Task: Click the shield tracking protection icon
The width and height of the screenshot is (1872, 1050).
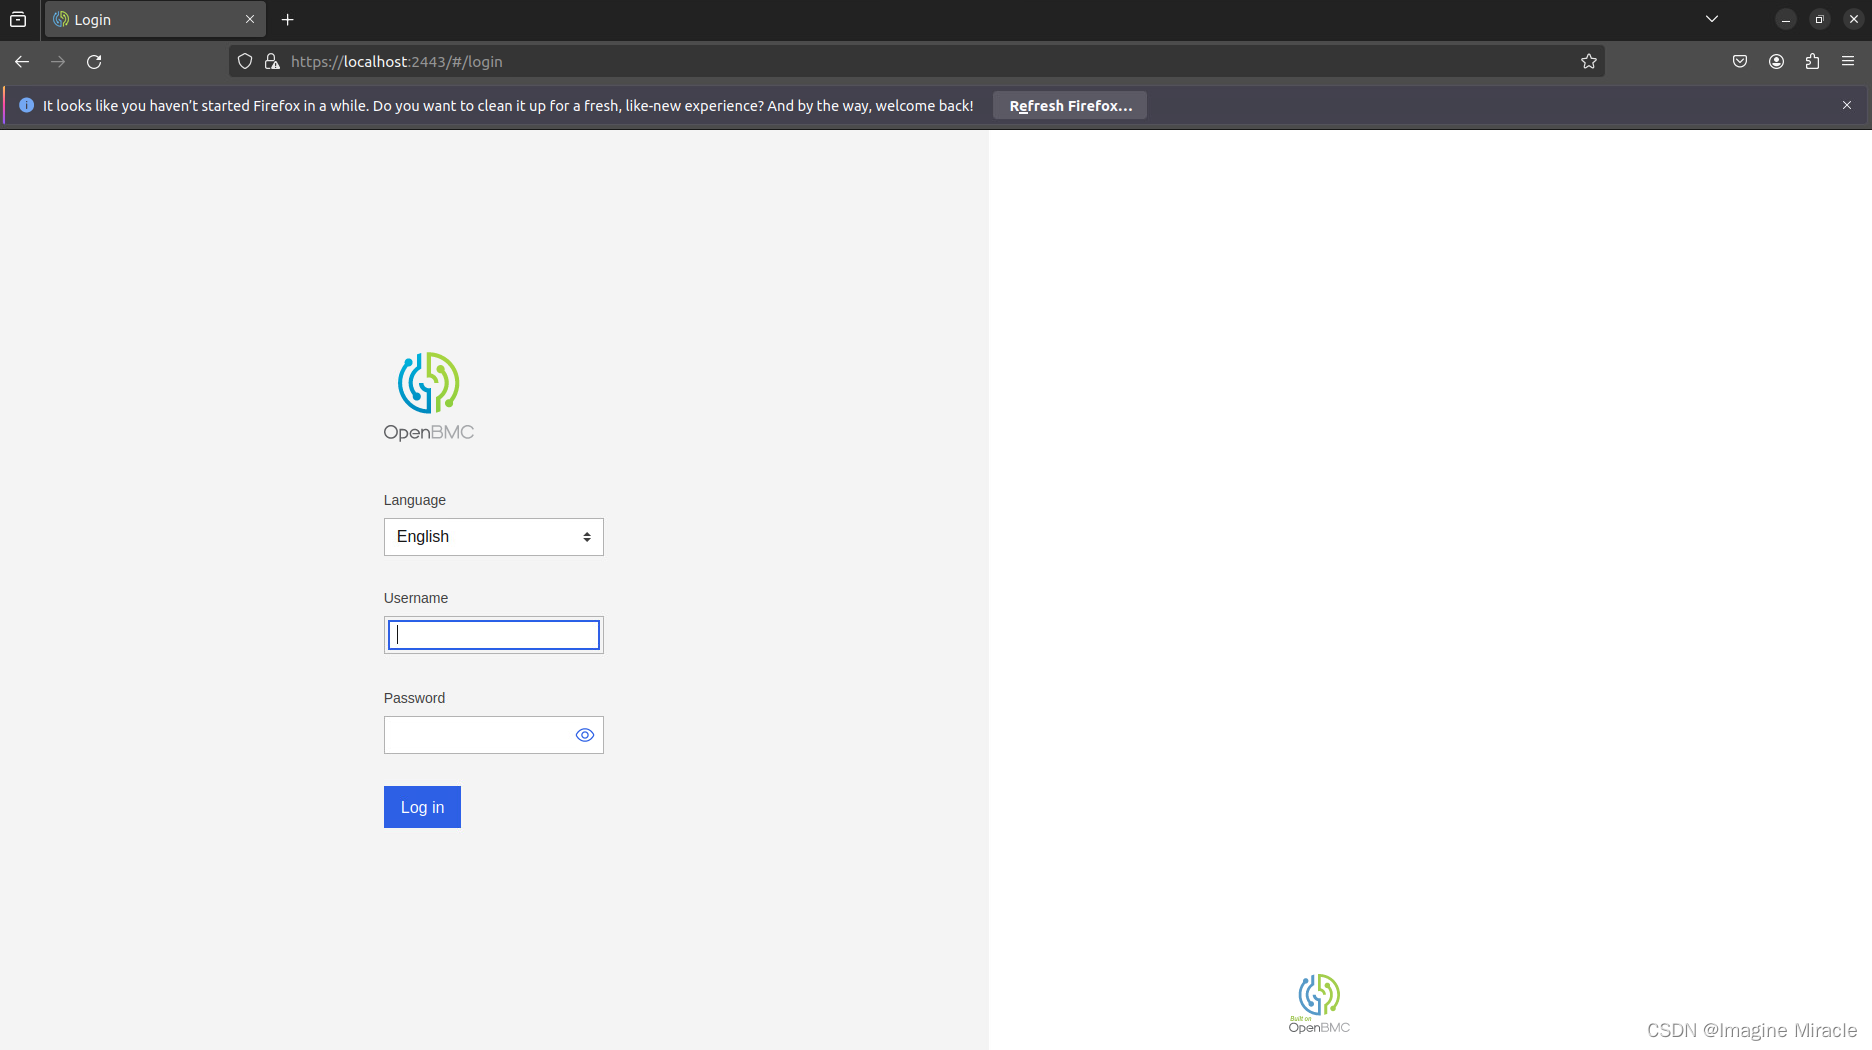Action: point(244,61)
